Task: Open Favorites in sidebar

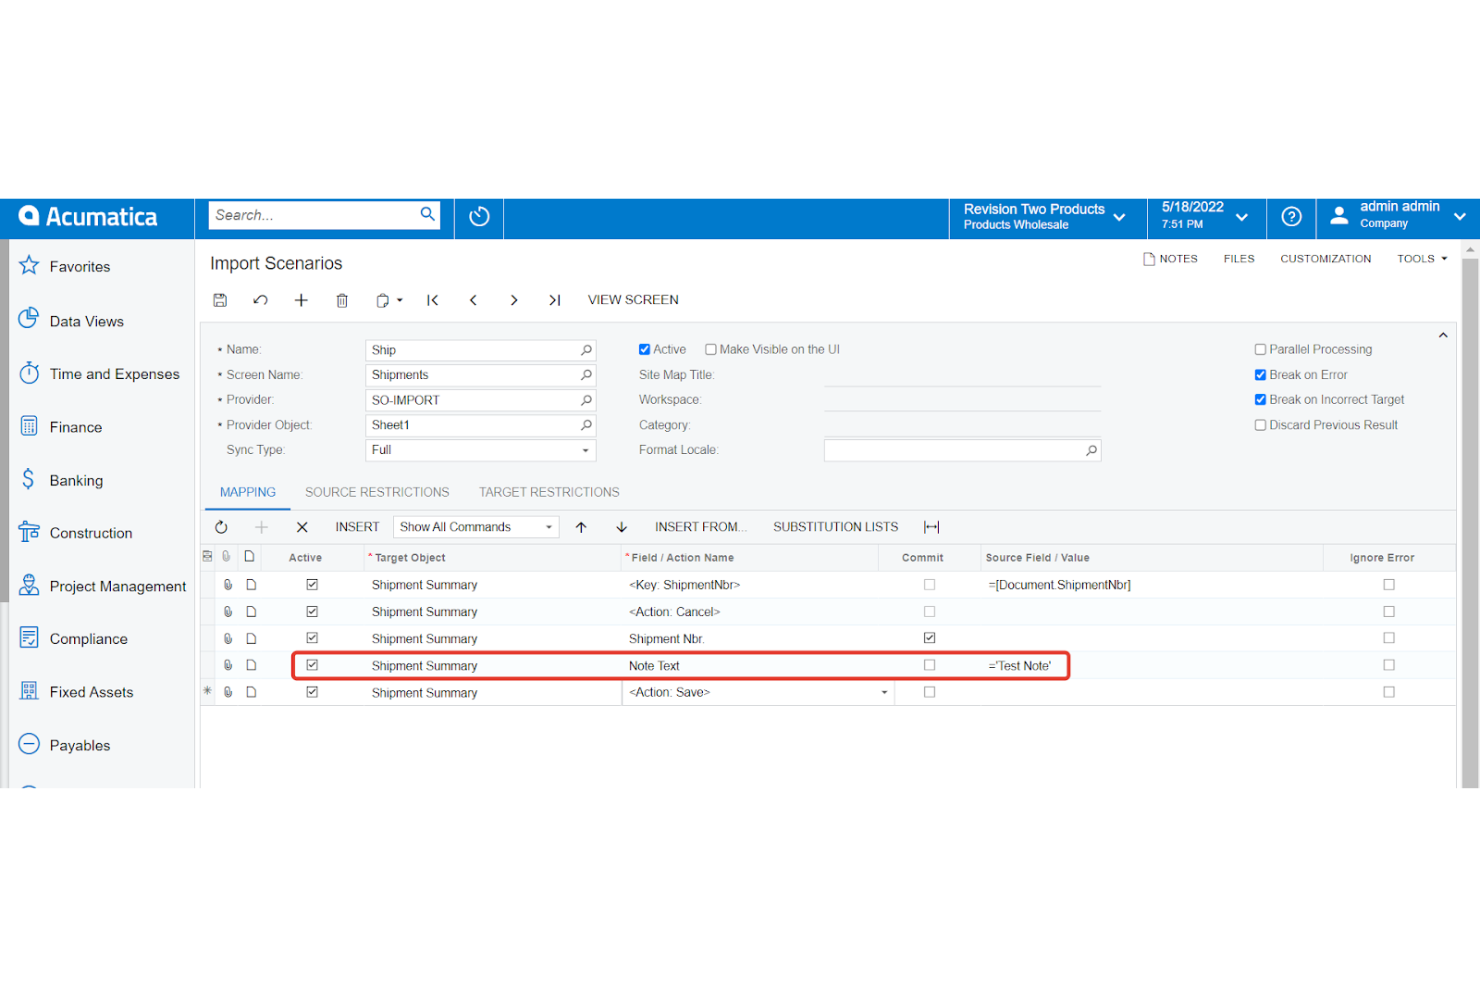Action: [x=80, y=267]
